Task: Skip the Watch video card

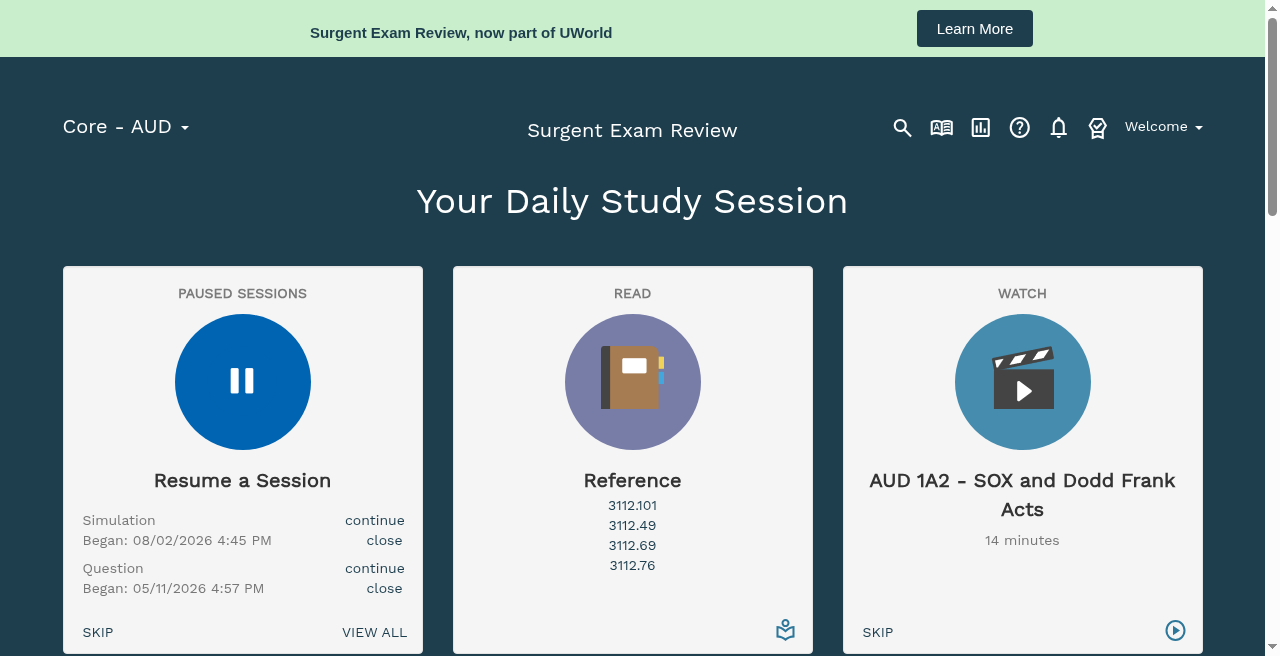Action: click(878, 633)
